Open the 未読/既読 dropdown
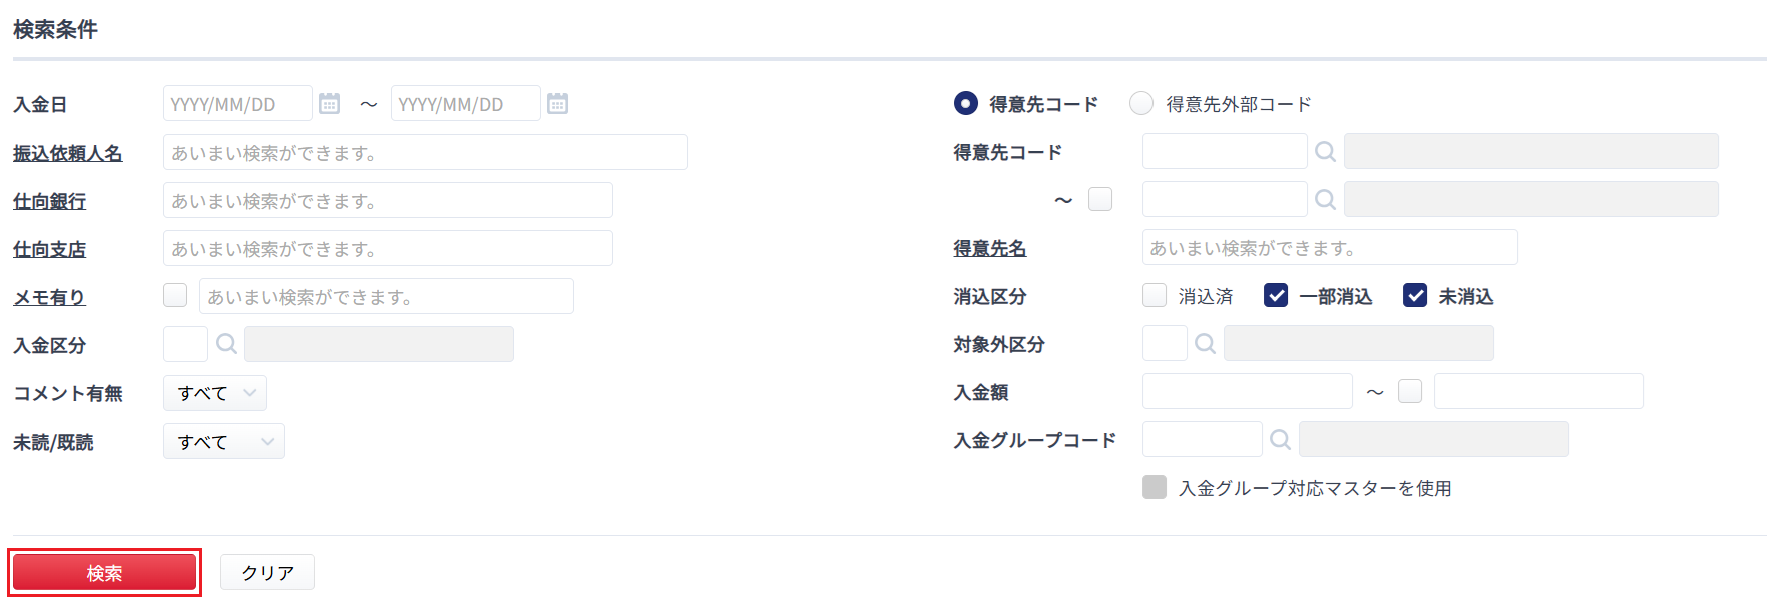 coord(224,441)
